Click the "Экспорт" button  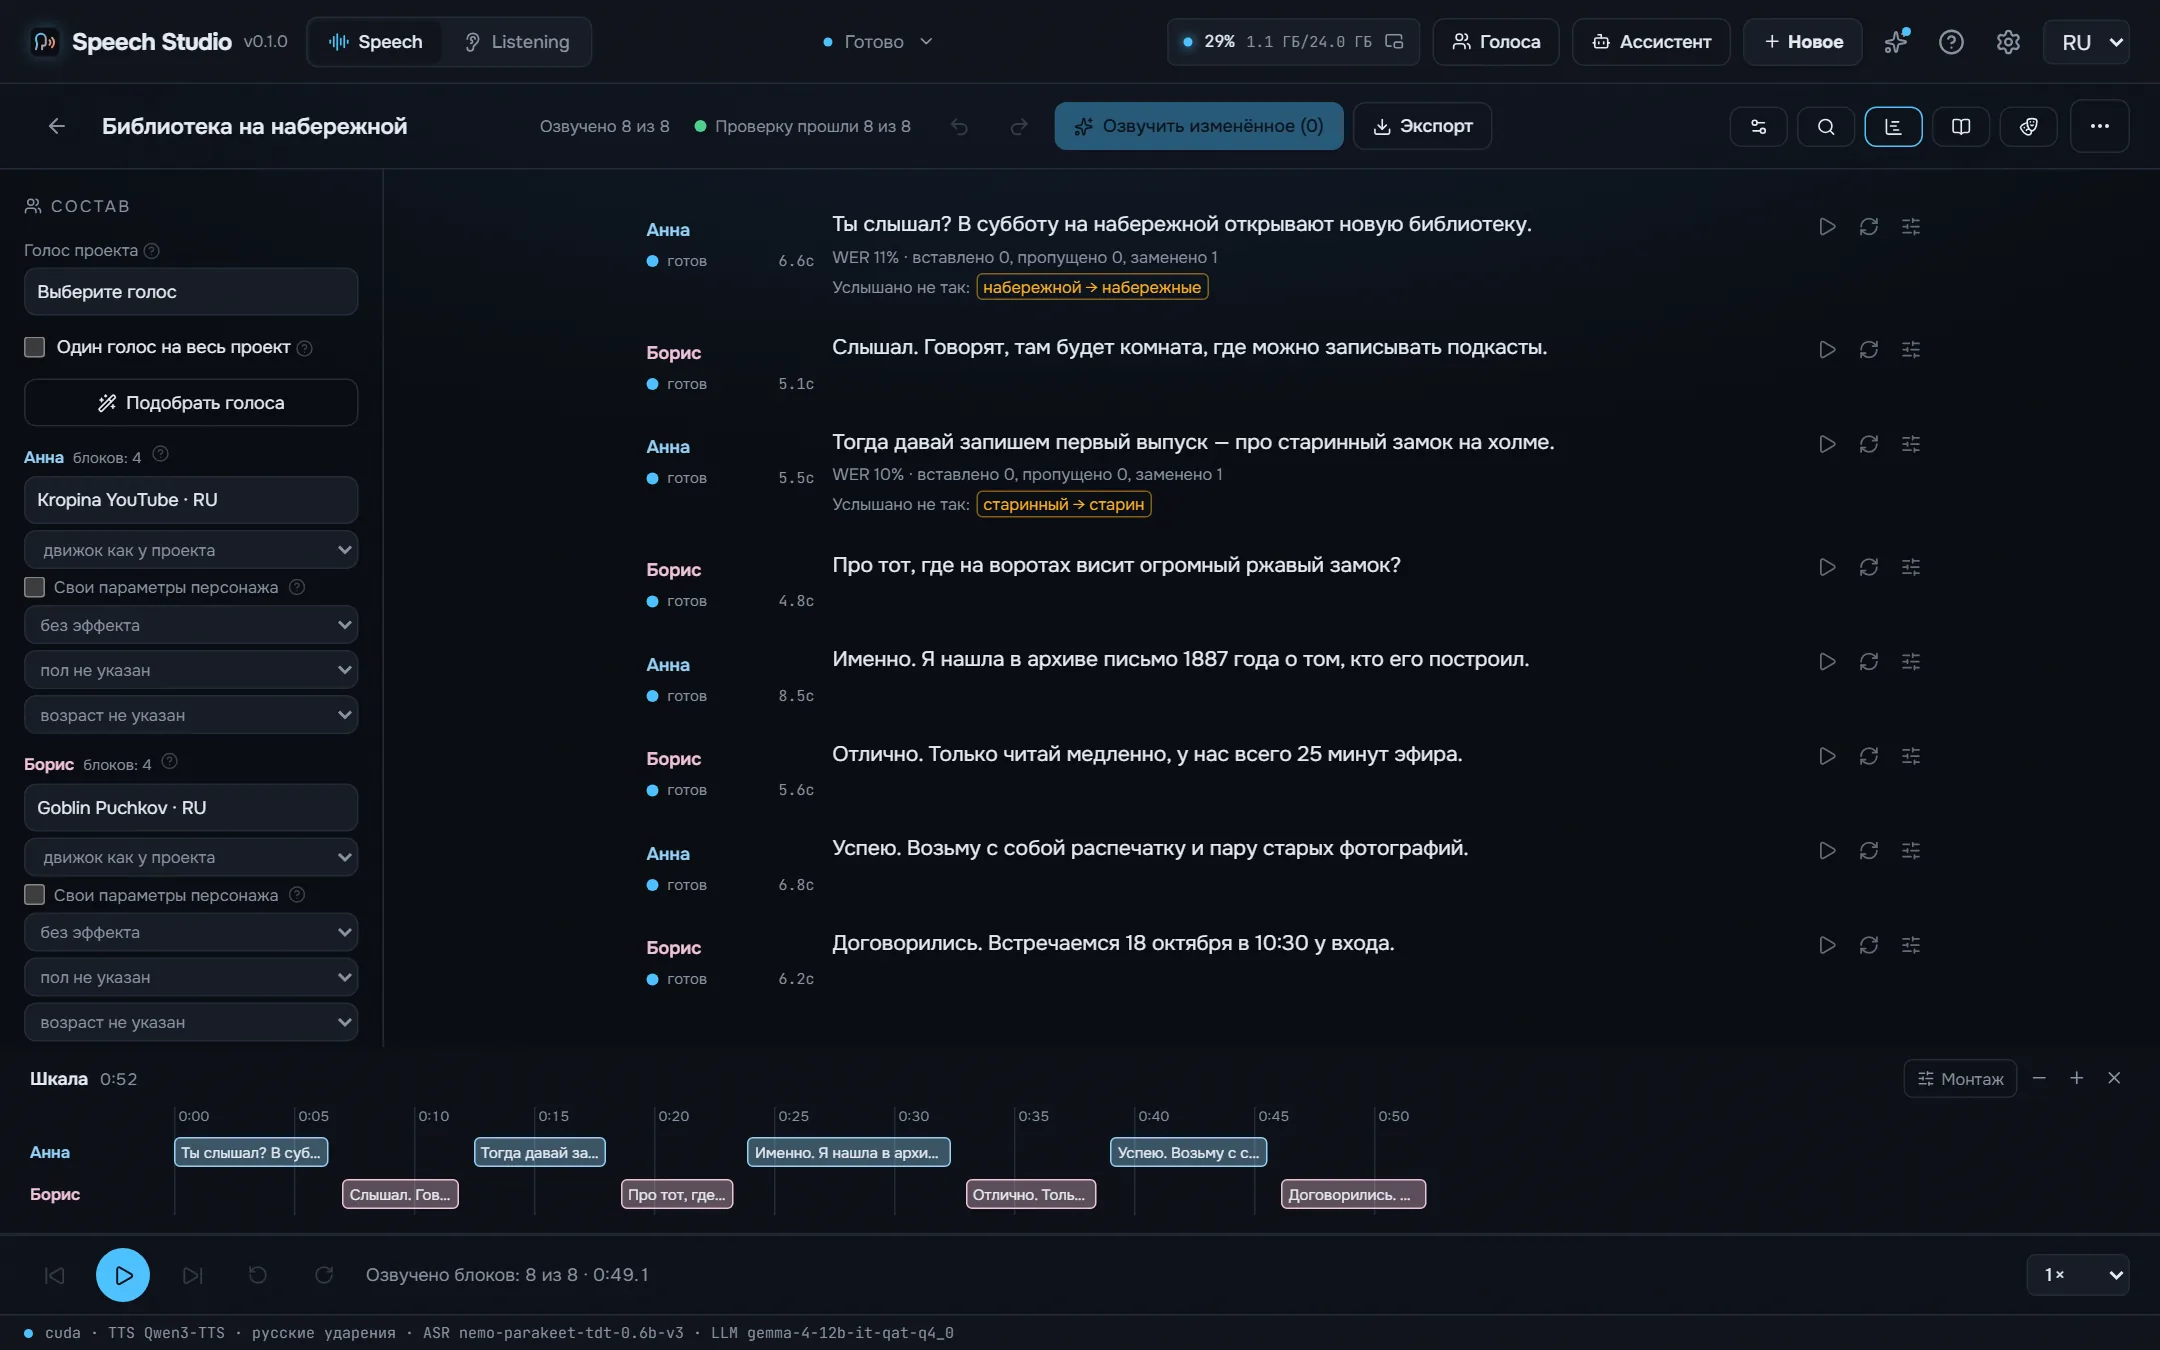(x=1422, y=126)
